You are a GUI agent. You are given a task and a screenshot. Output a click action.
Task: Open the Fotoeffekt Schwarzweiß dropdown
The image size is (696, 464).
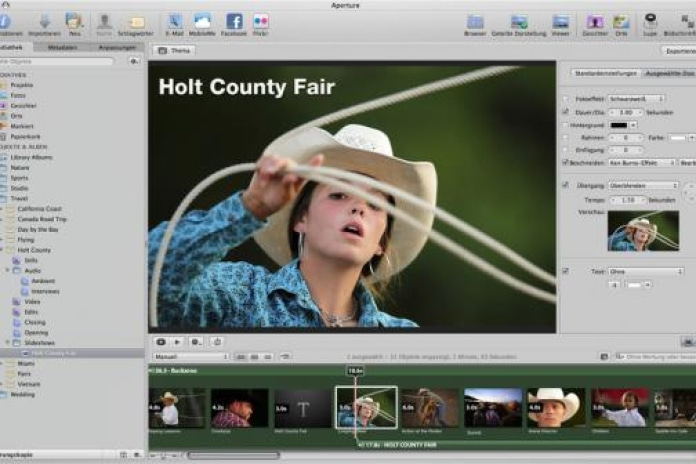(636, 99)
